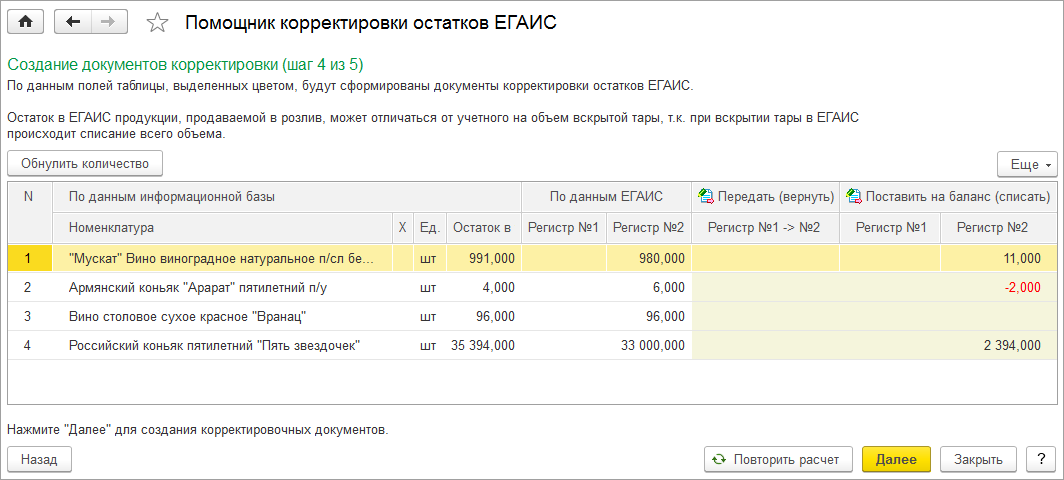The image size is (1064, 480).
Task: Select the 'Мускат' wine row
Action: 221,259
